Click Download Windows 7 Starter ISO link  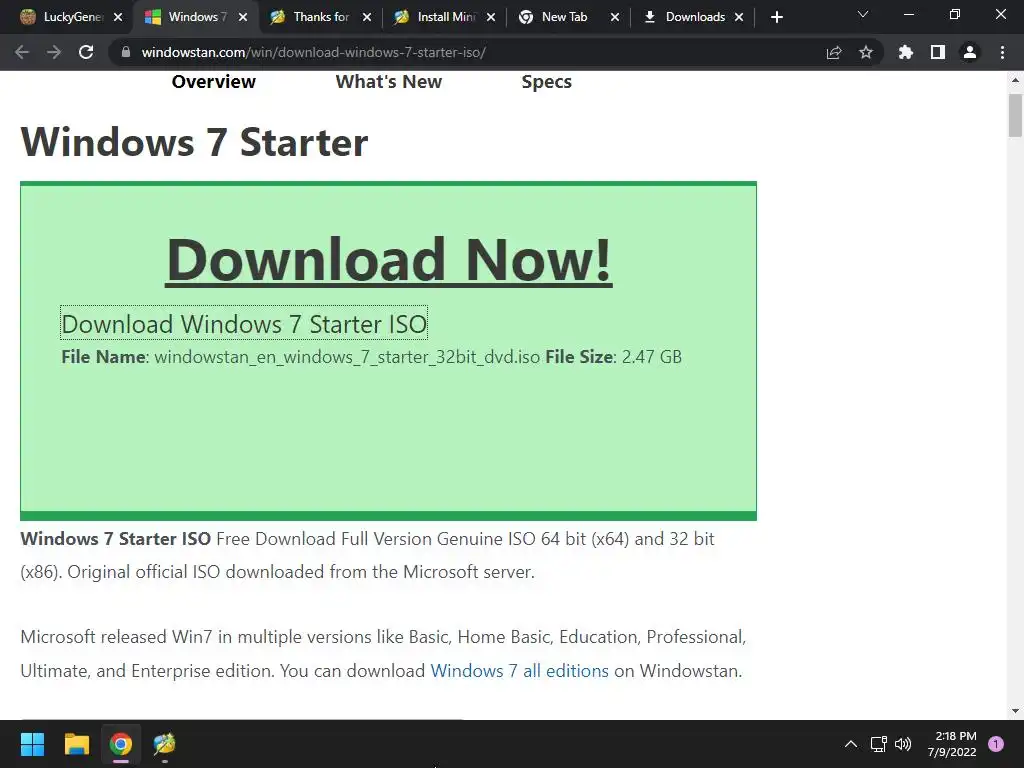pyautogui.click(x=244, y=324)
